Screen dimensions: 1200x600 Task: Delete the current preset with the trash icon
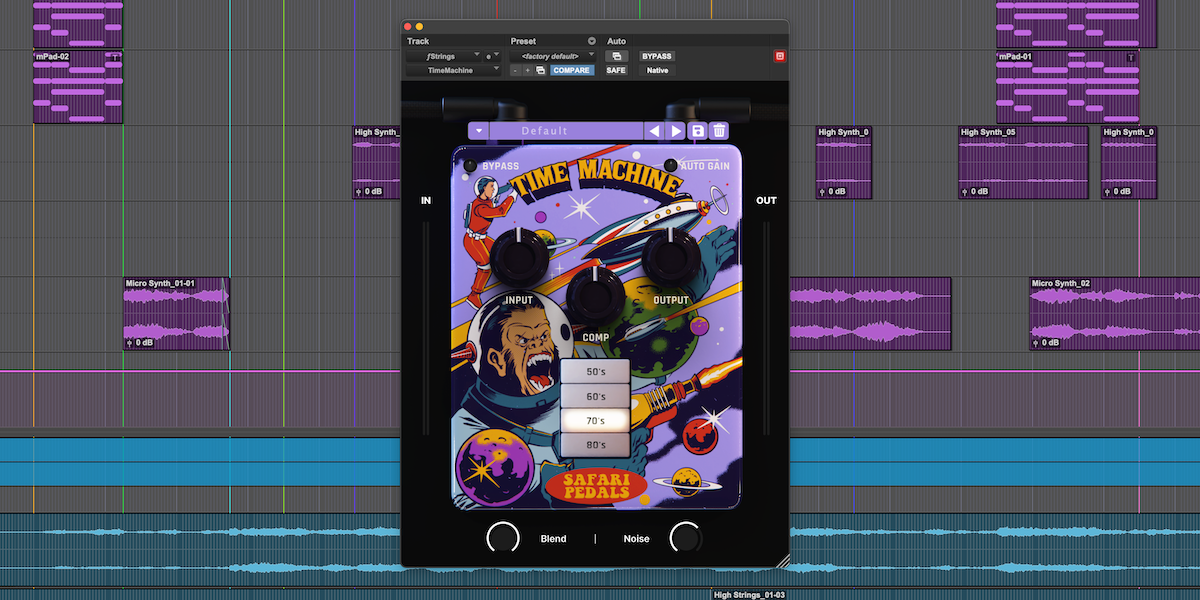[718, 131]
